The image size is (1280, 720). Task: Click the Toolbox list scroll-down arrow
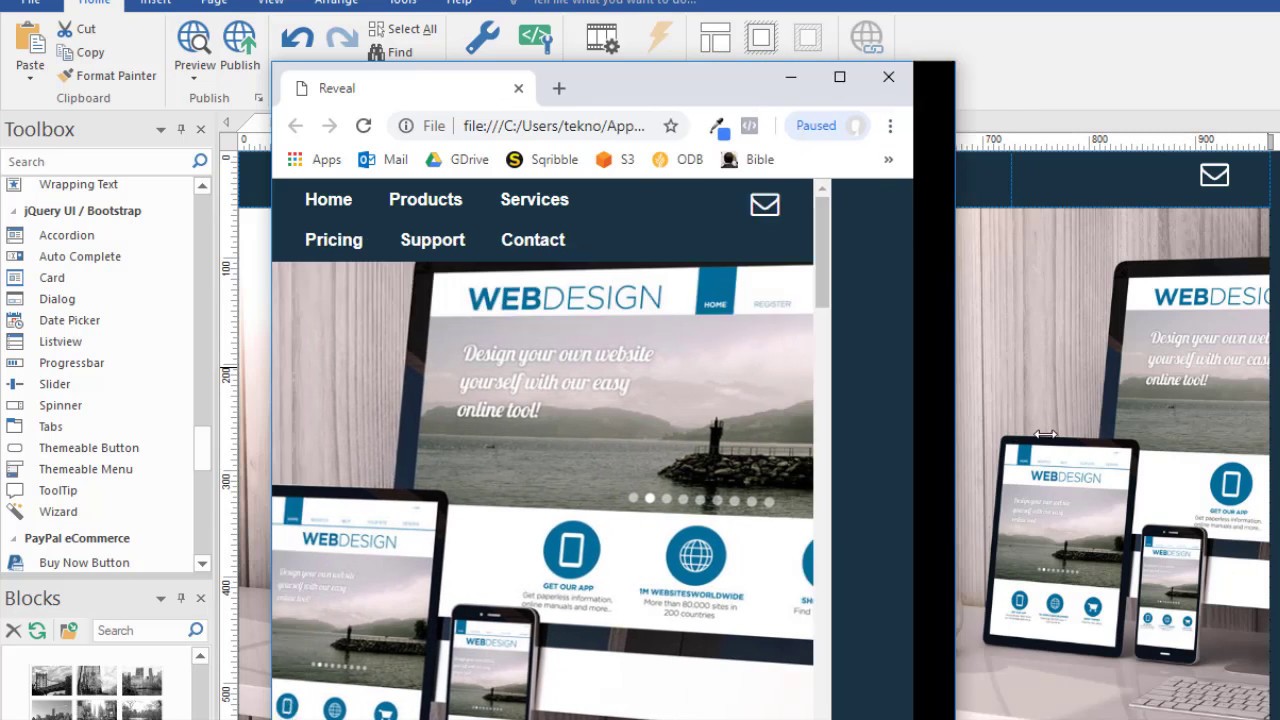[x=202, y=563]
